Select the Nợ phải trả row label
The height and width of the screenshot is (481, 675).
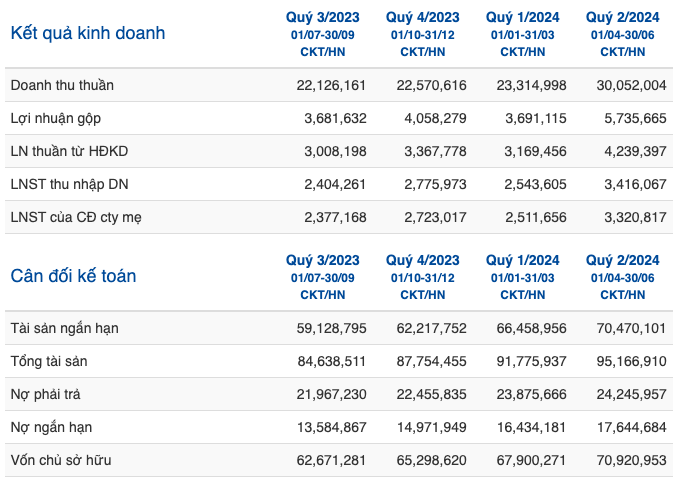tap(45, 394)
